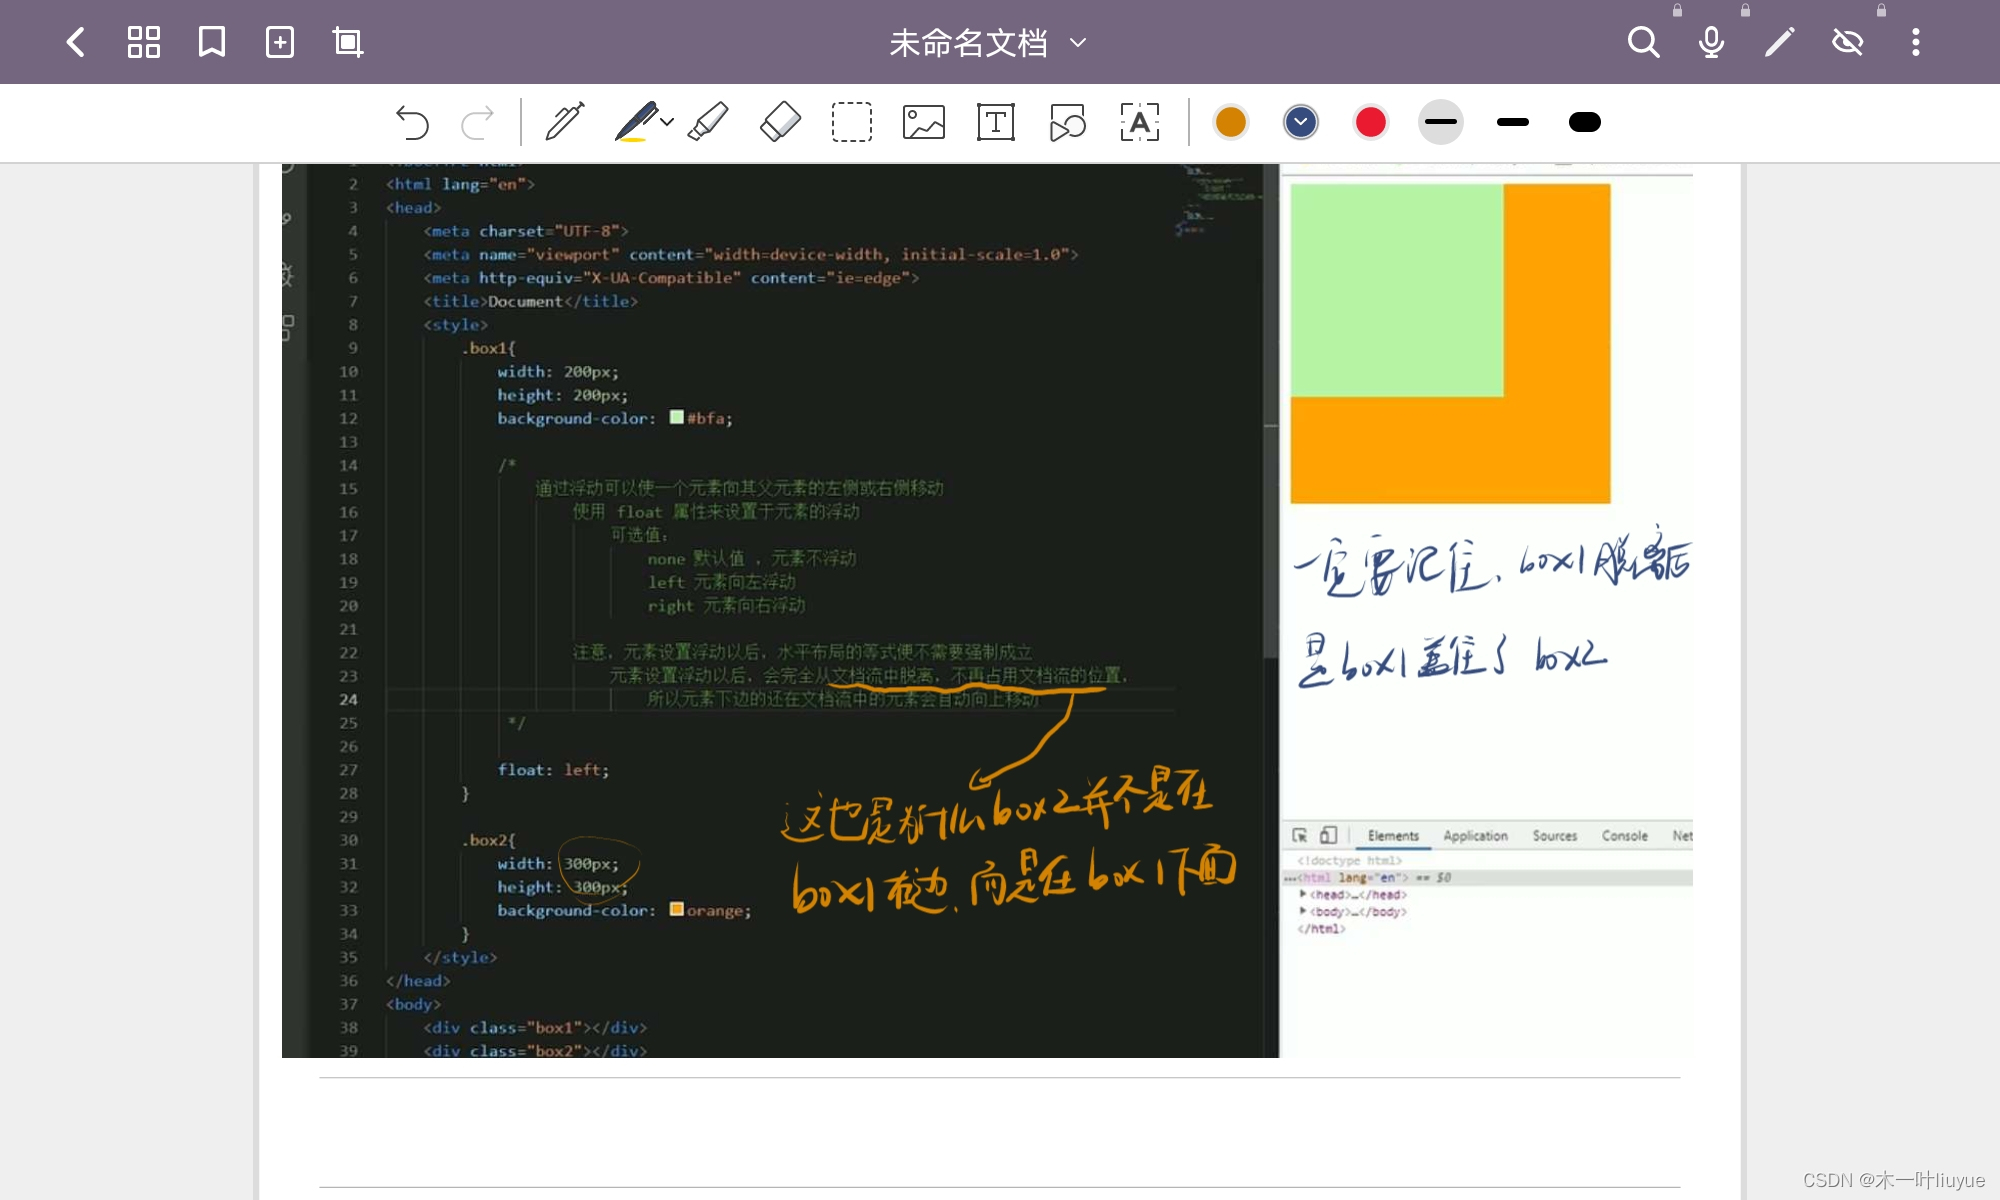Select the text box tool
2000x1200 pixels.
click(x=996, y=122)
